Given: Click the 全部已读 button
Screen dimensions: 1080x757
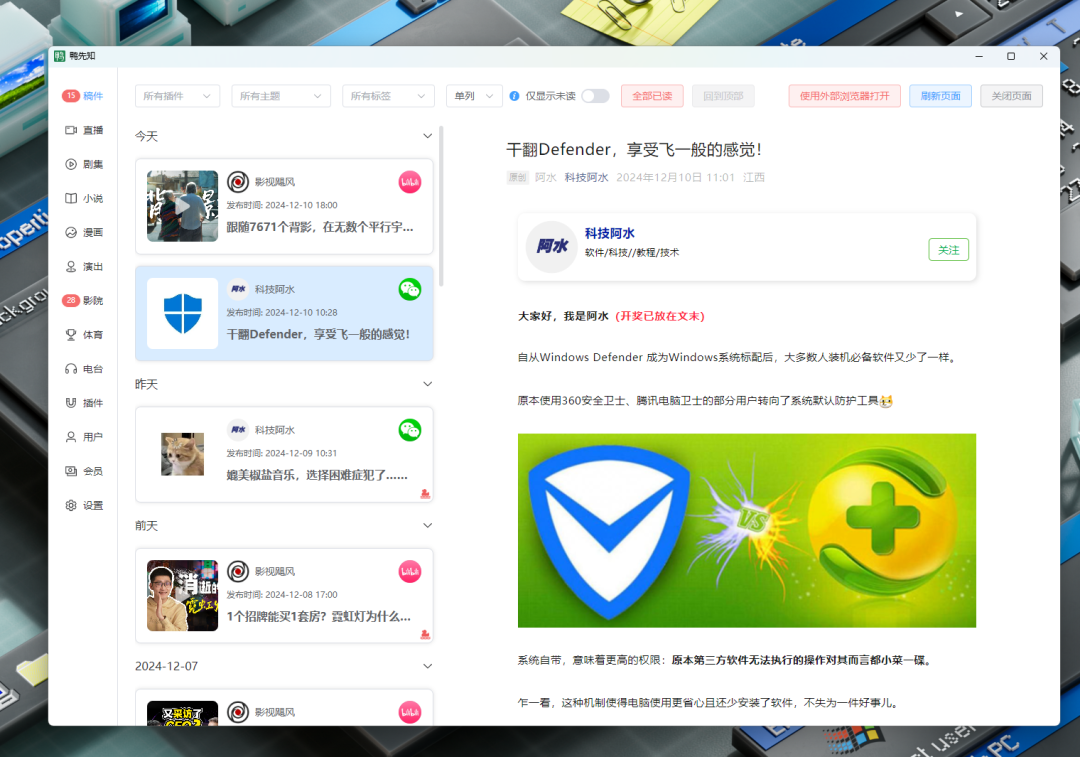Looking at the screenshot, I should click(x=652, y=96).
